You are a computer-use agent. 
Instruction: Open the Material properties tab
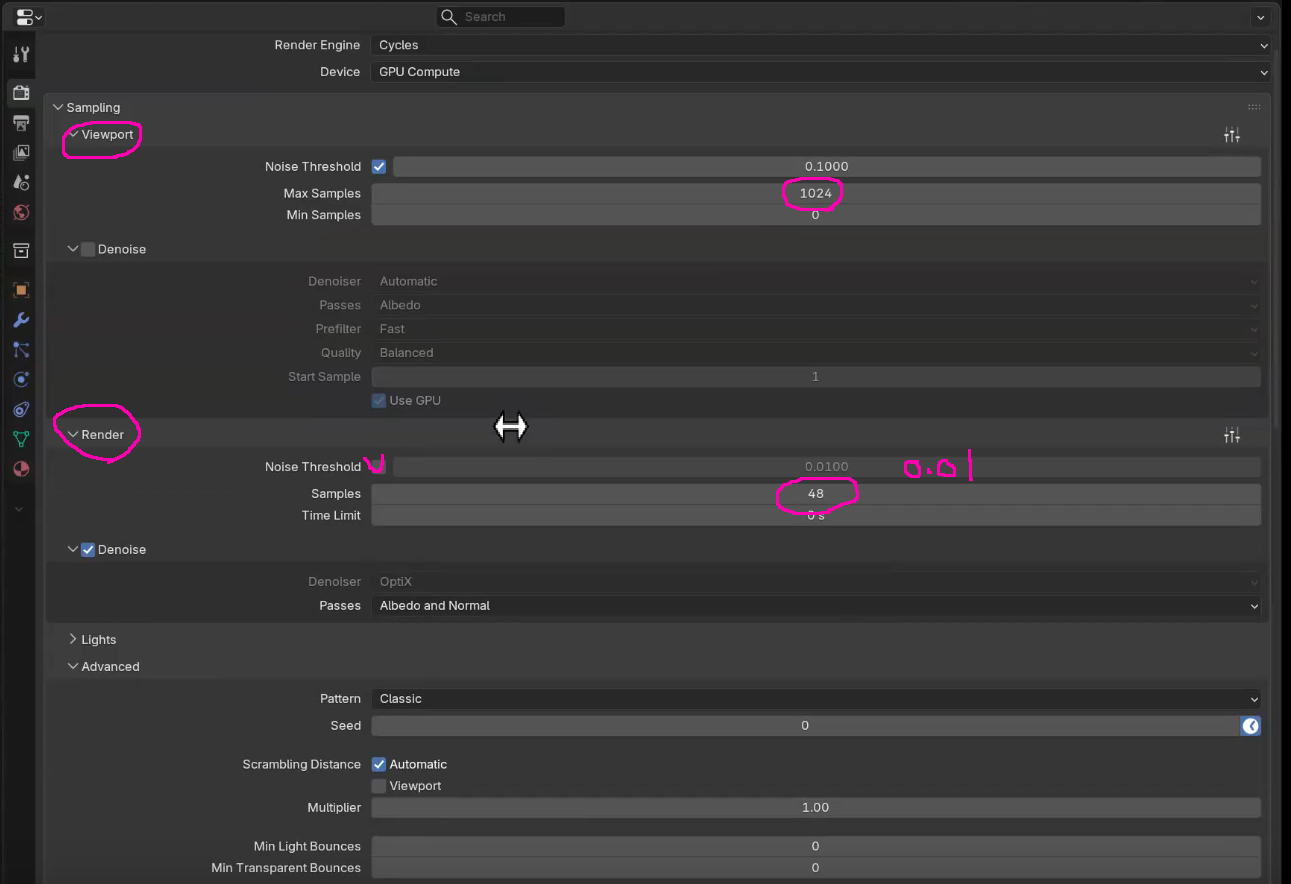(20, 469)
